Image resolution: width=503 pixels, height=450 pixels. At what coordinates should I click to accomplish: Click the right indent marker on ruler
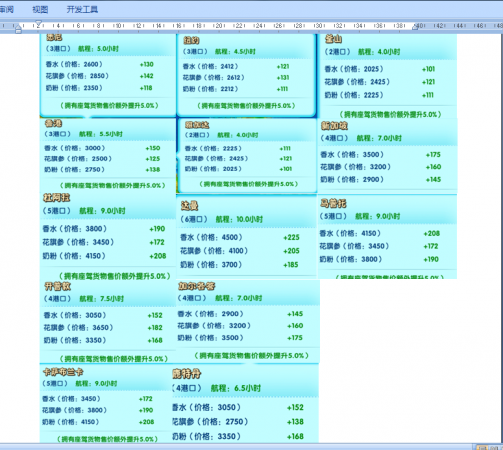415,27
